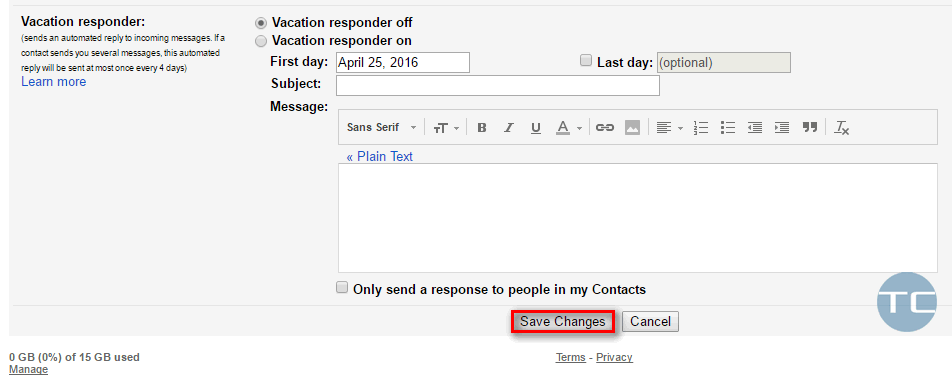
Task: Open the Sans Serif font dropdown
Action: click(x=382, y=127)
